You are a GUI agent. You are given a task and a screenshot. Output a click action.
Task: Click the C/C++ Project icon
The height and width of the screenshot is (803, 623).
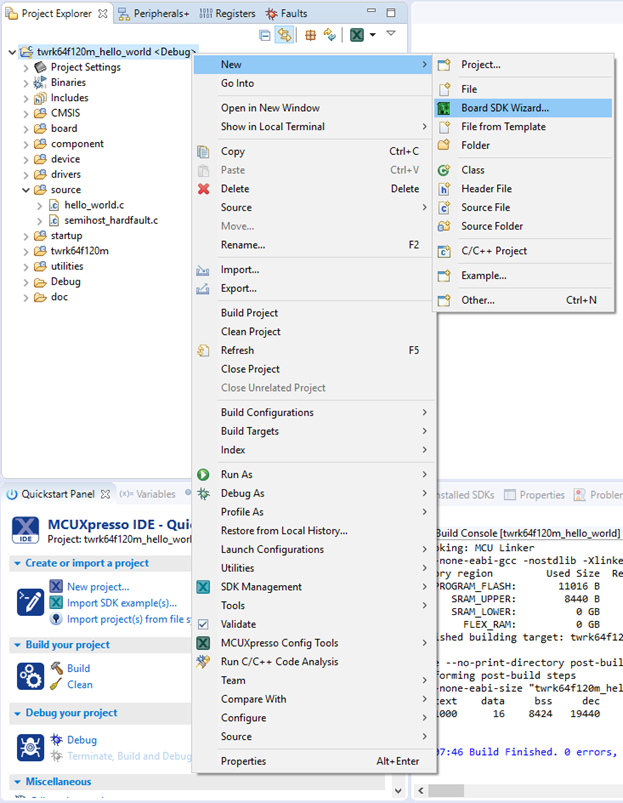point(444,251)
